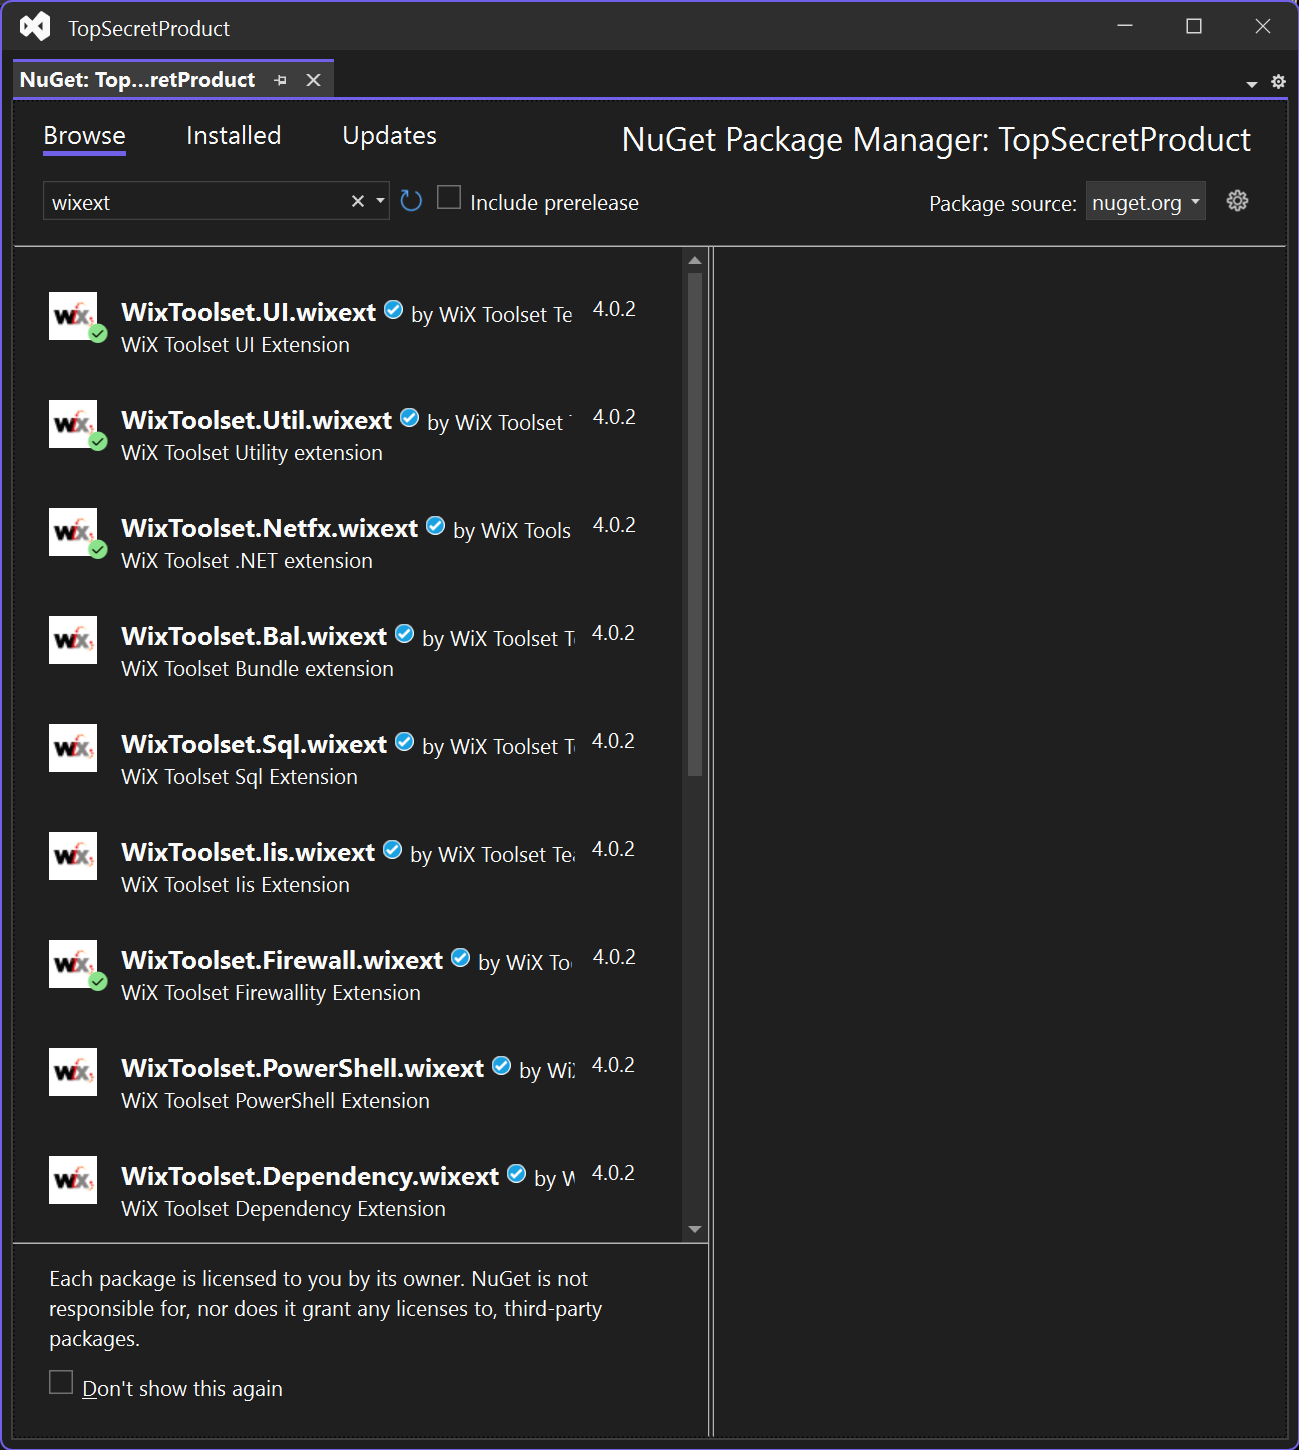
Task: Click the green installed checkmark on WixToolset.Firewall.wixext
Action: [97, 982]
